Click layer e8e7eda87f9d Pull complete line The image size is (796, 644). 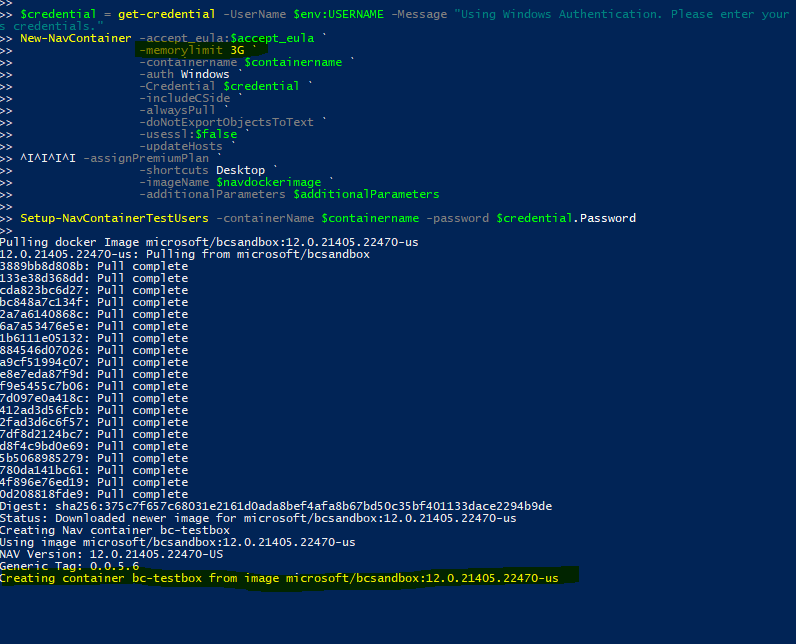(94, 375)
